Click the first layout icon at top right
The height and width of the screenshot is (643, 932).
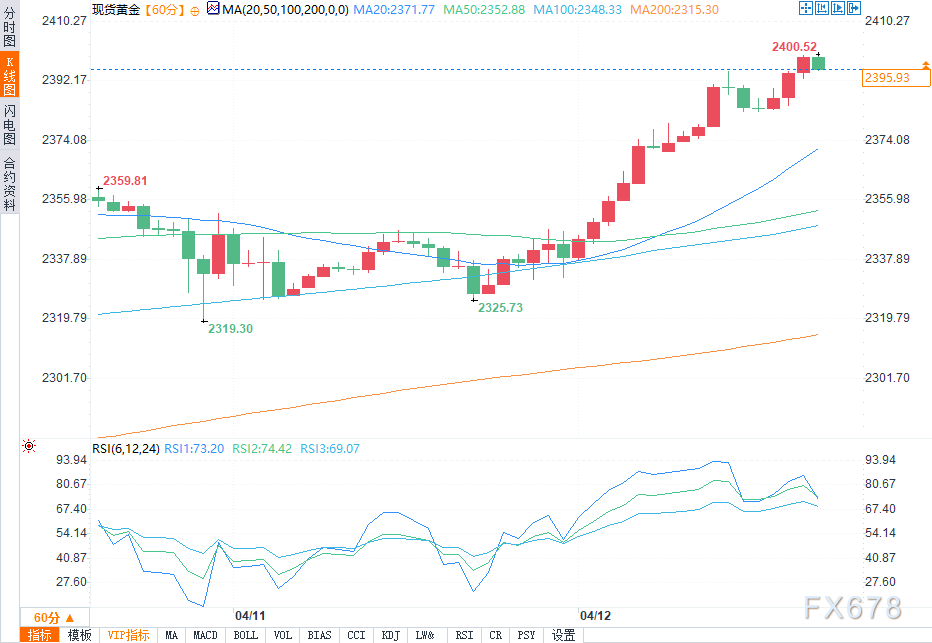click(806, 8)
